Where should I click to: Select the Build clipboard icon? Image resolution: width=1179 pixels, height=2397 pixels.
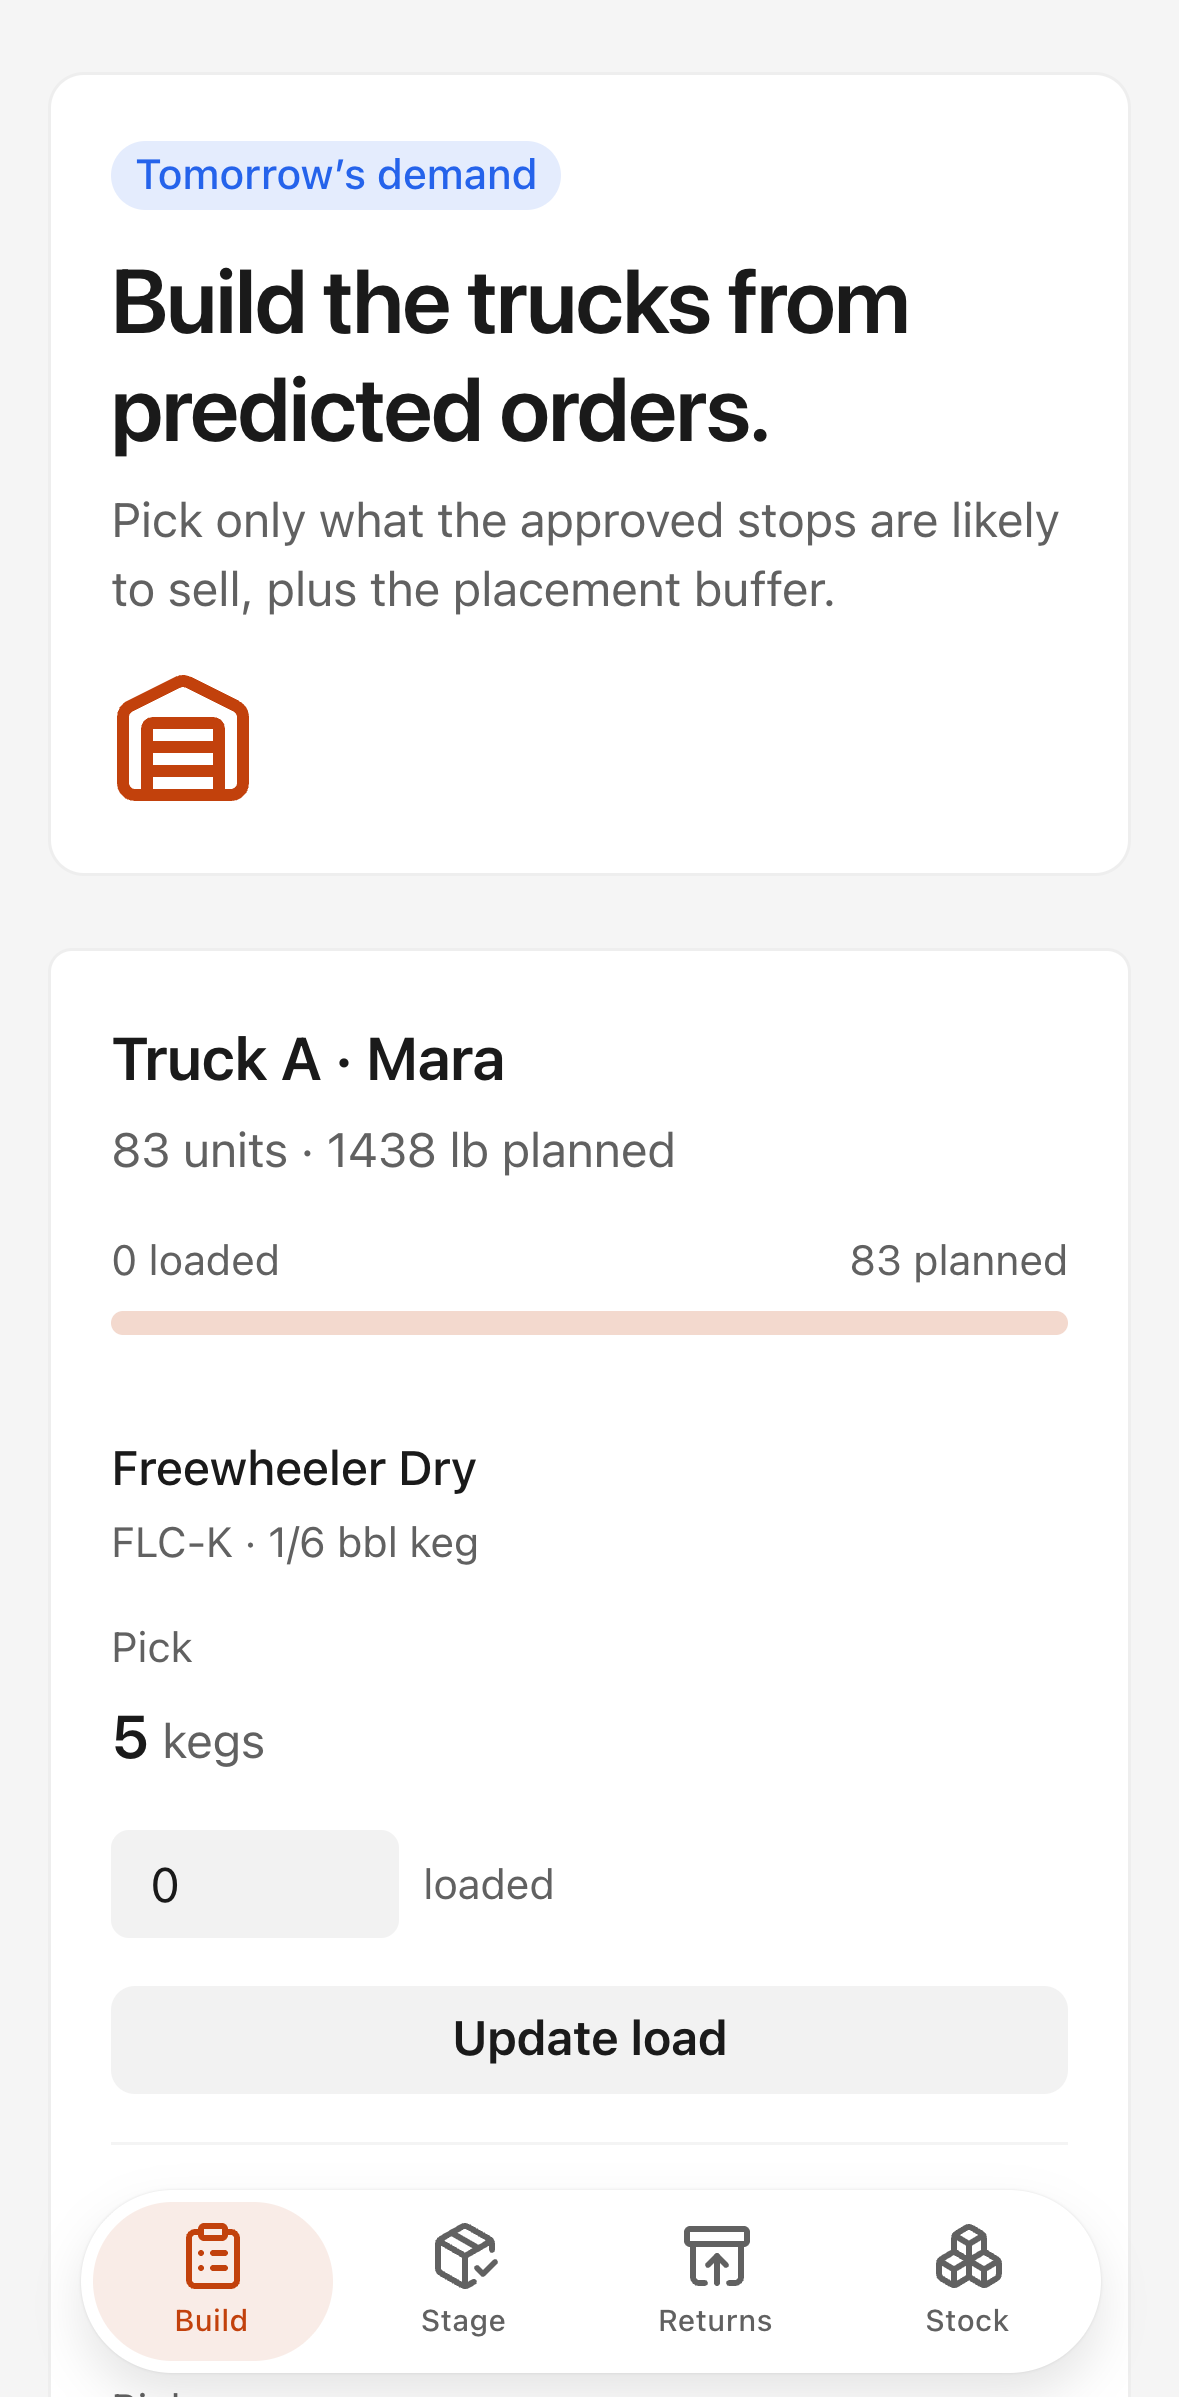click(212, 2256)
